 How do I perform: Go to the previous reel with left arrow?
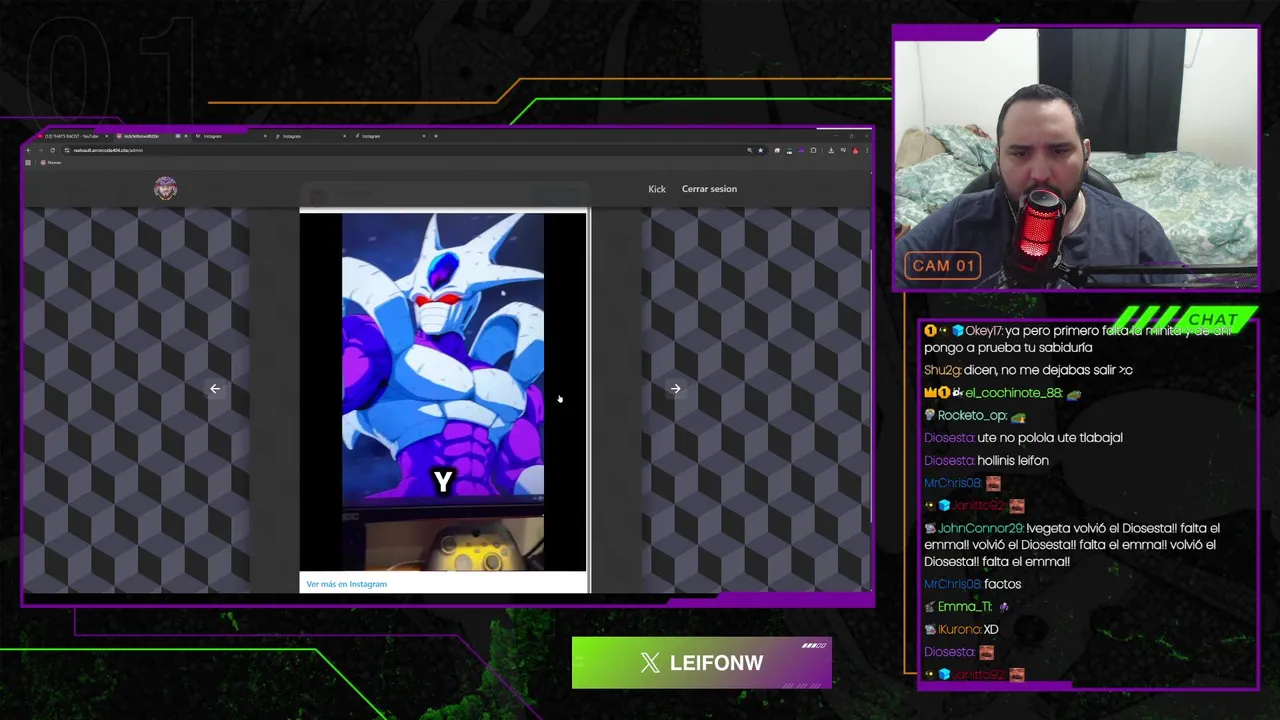(x=215, y=389)
